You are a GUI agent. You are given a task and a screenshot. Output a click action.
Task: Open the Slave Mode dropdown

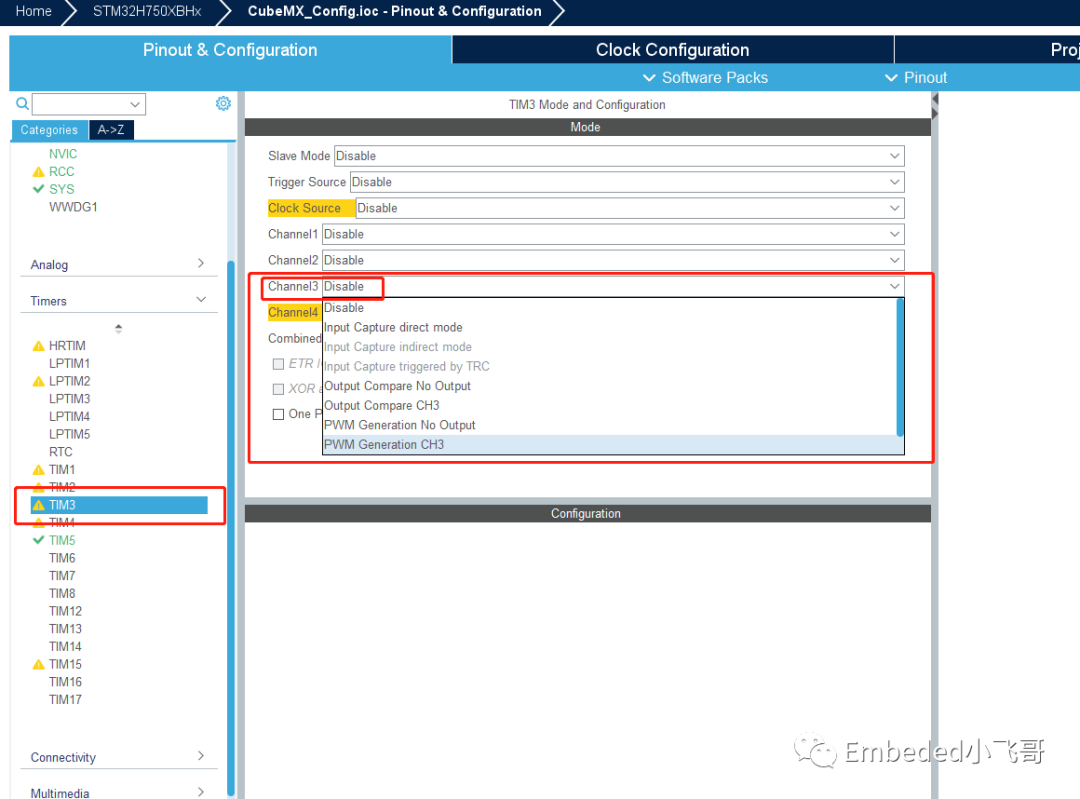point(619,156)
